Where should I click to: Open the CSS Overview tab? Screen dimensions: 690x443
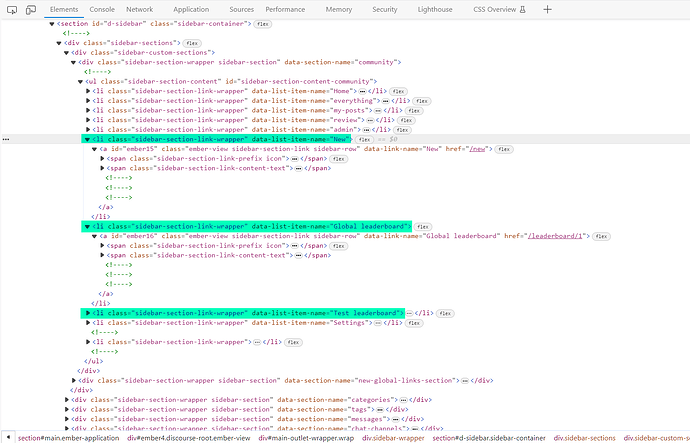click(499, 9)
